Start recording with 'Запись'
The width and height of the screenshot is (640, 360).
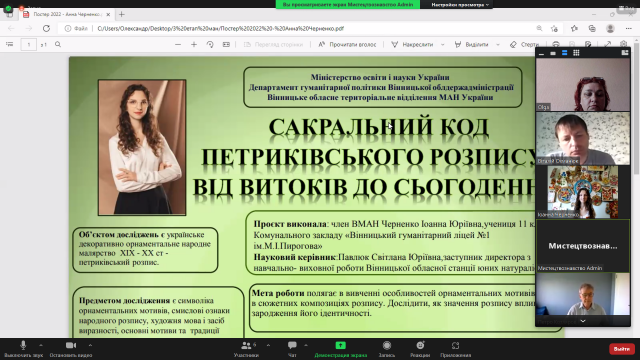coord(387,349)
